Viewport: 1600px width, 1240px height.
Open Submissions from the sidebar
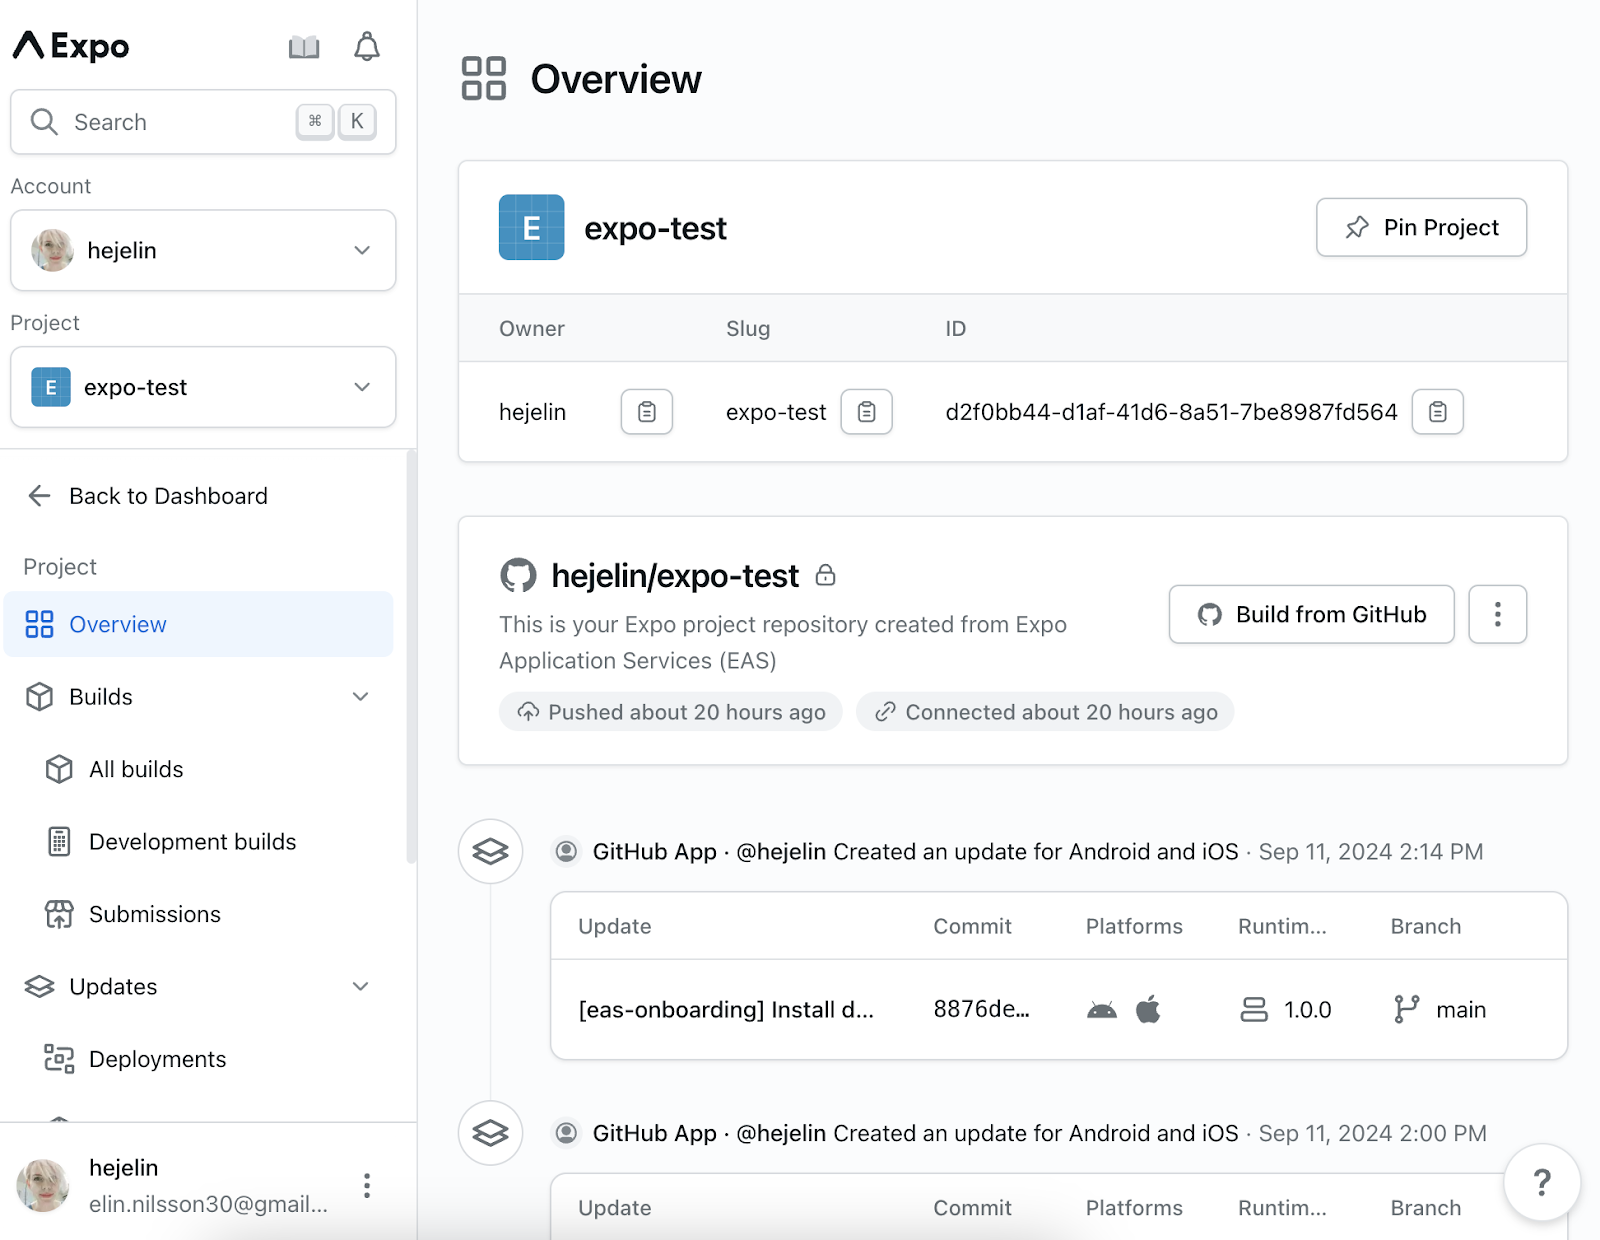(155, 913)
